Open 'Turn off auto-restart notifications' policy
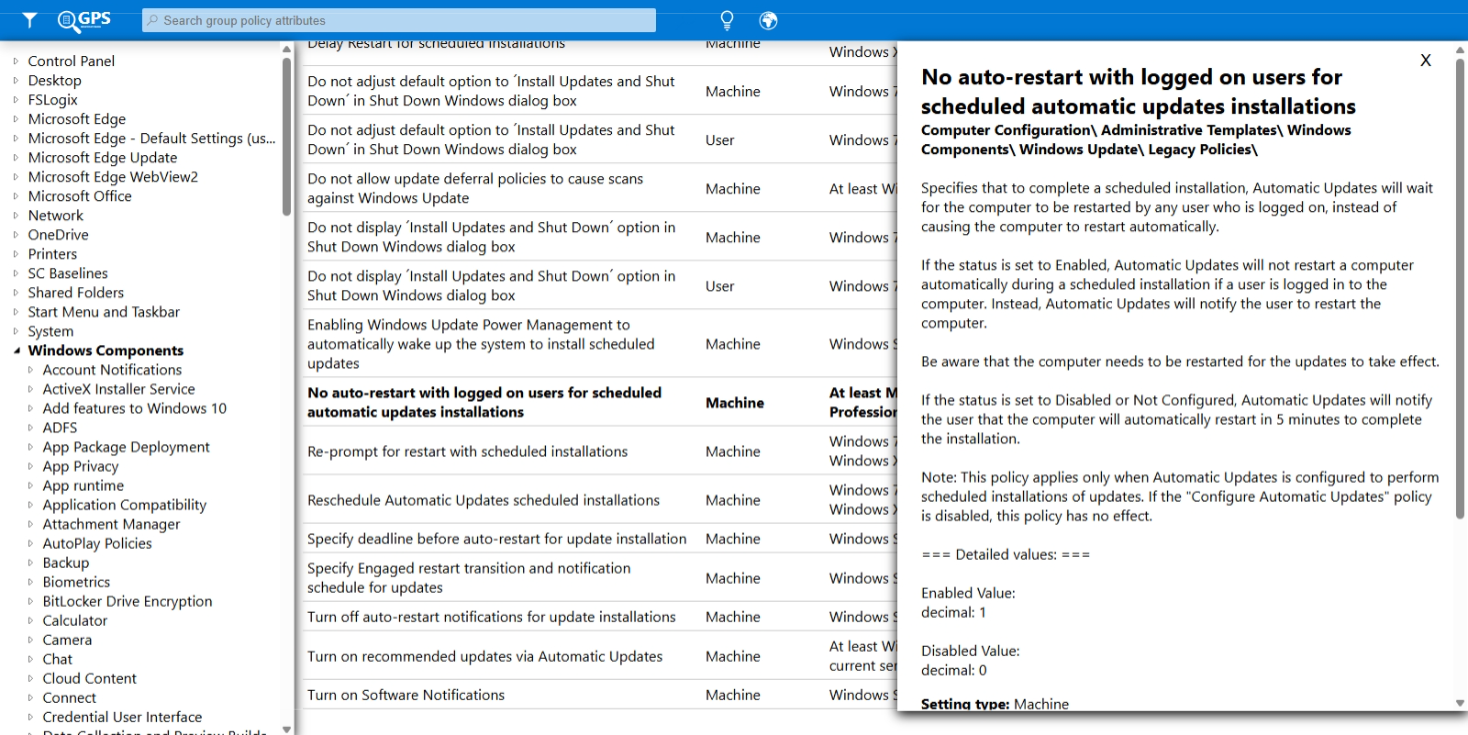Screen dimensions: 1468x735 (599, 617)
